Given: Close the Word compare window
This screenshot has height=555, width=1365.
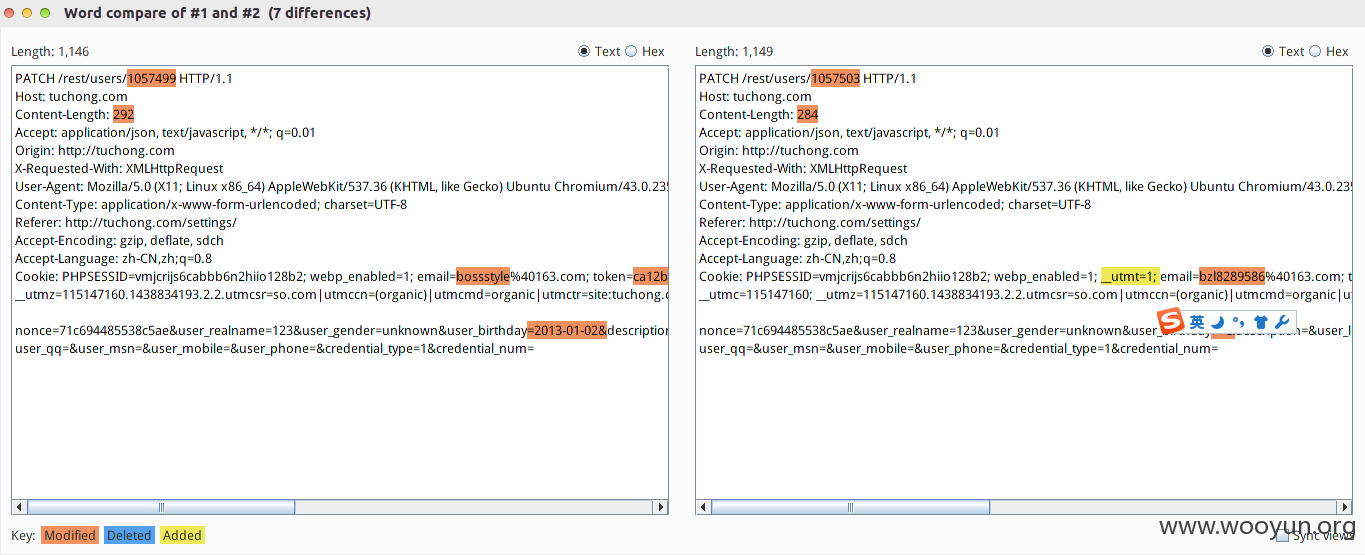Looking at the screenshot, I should [9, 13].
